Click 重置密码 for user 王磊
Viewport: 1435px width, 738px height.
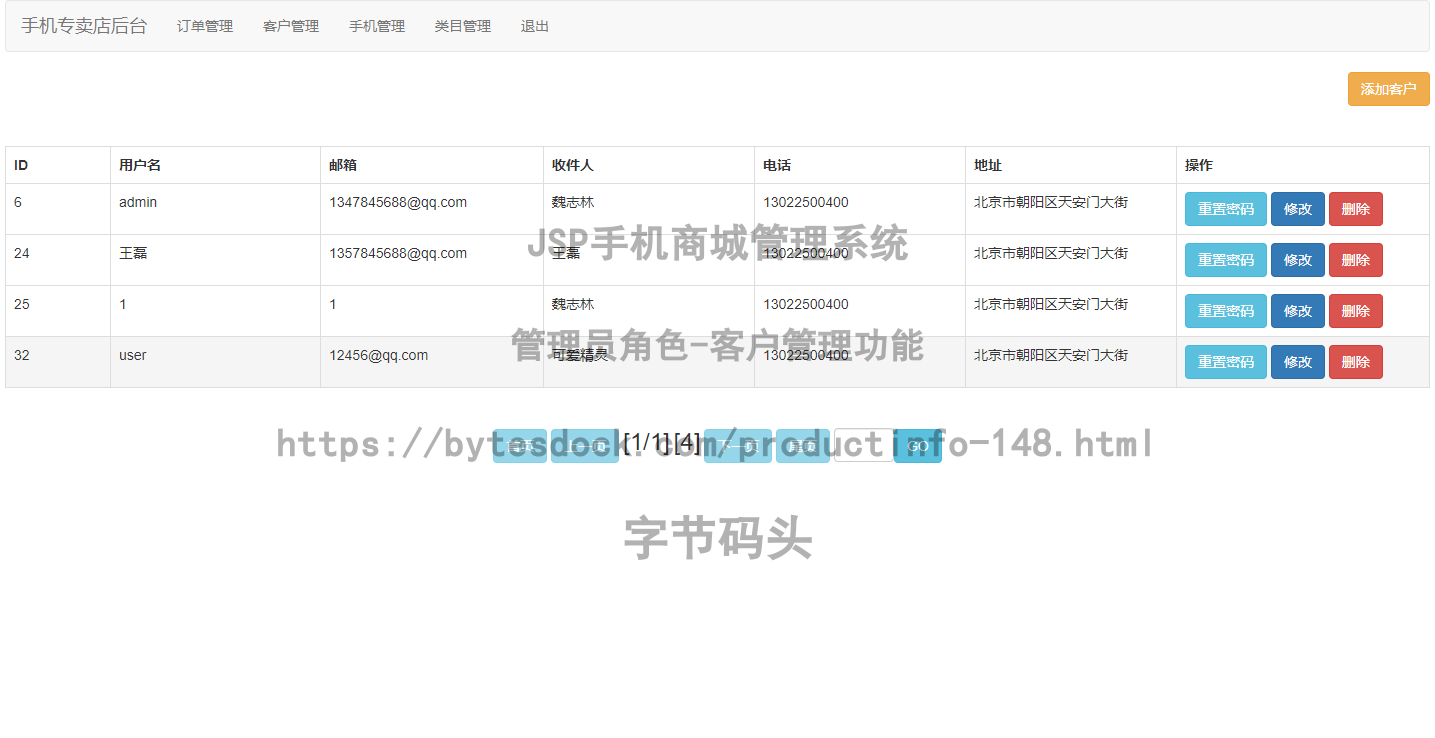click(1225, 260)
